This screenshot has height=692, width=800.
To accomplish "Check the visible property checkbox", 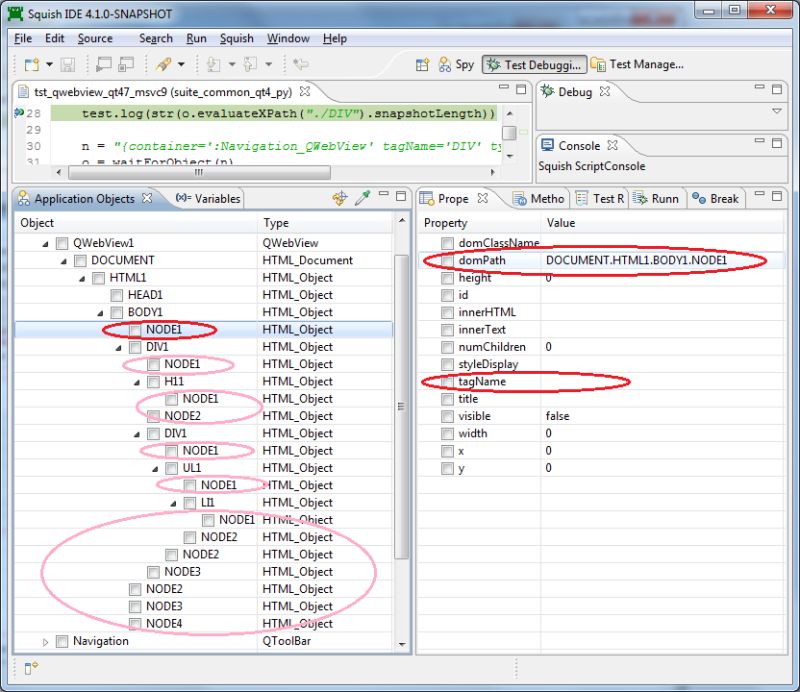I will [x=446, y=416].
